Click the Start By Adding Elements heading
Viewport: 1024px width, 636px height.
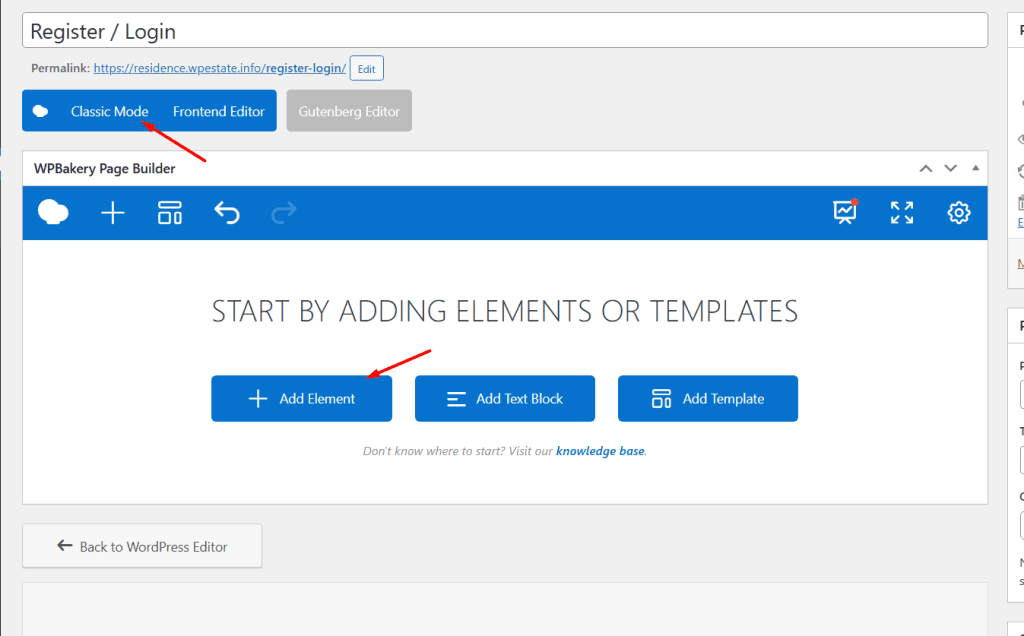(x=505, y=311)
